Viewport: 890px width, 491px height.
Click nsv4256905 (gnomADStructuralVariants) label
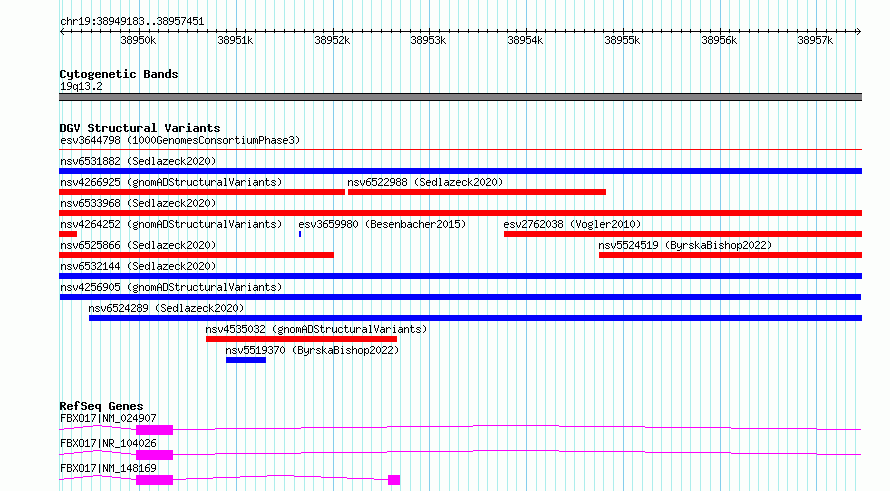[171, 287]
